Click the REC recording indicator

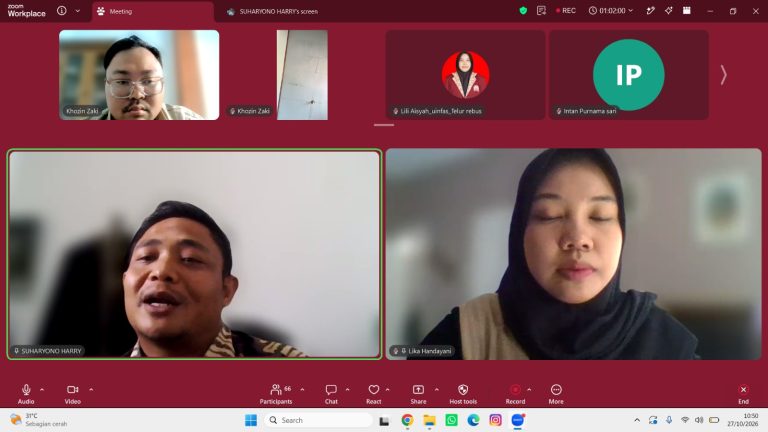click(x=566, y=10)
